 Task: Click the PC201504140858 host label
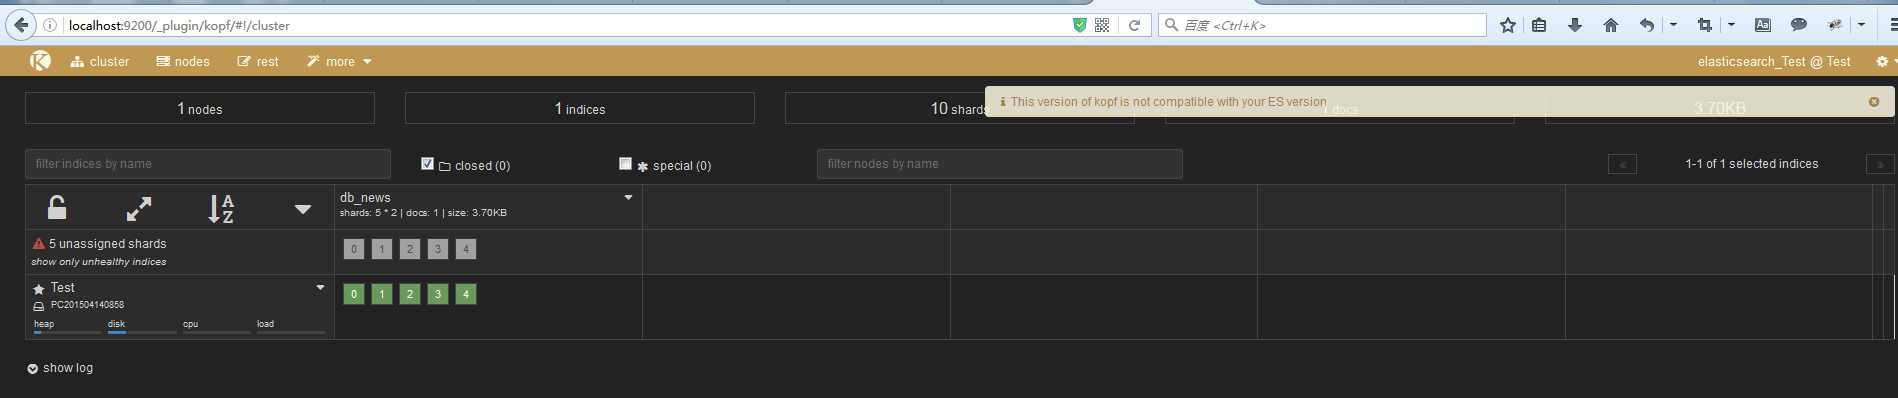[87, 305]
